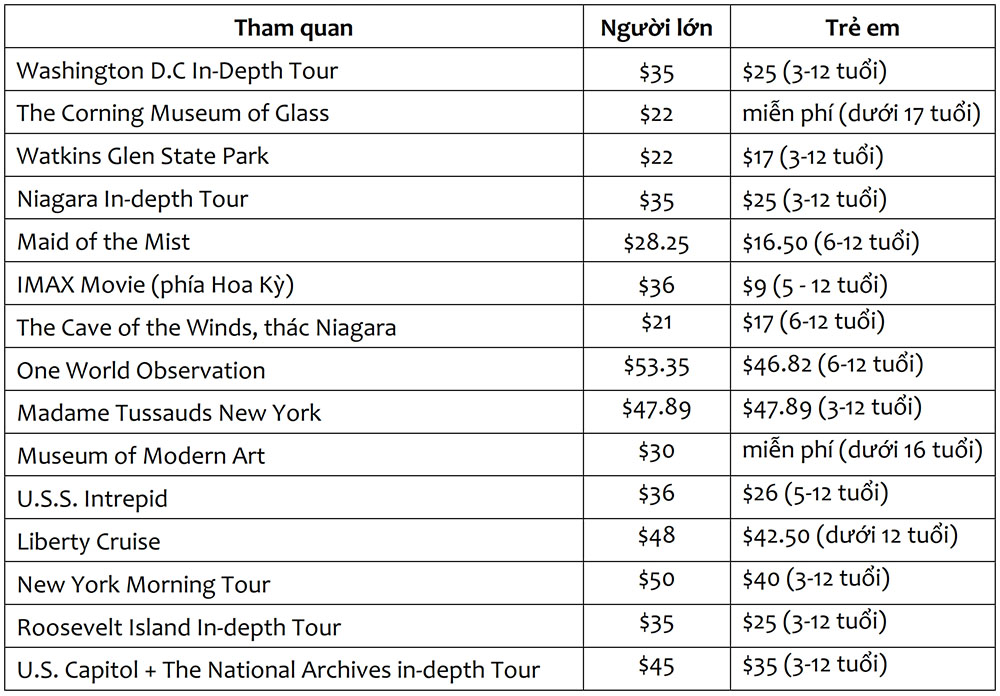
Task: Select the Washington D.C In-Depth Tour row
Action: click(500, 69)
